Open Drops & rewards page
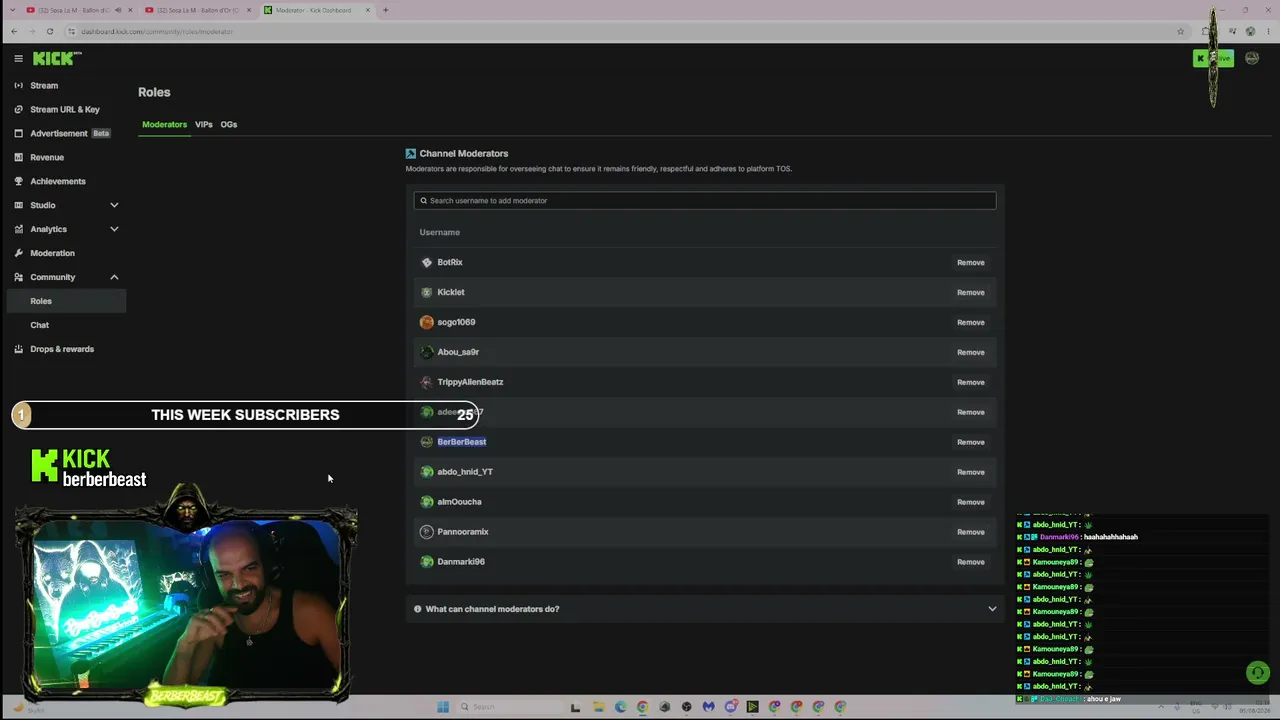The image size is (1280, 720). tap(62, 349)
